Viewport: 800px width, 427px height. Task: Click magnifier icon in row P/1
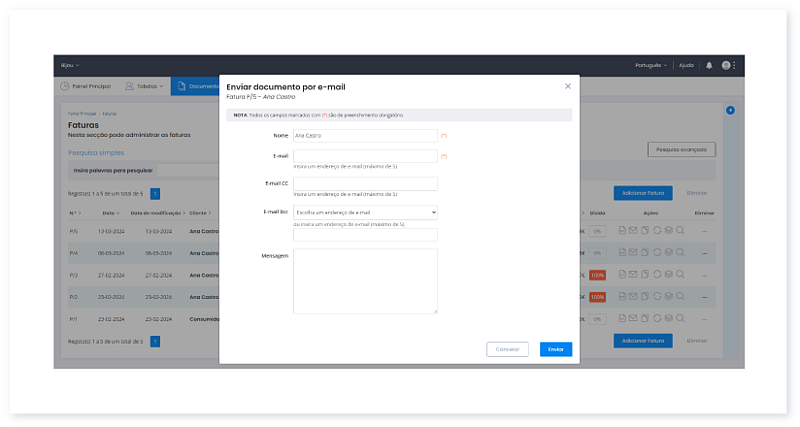[680, 318]
